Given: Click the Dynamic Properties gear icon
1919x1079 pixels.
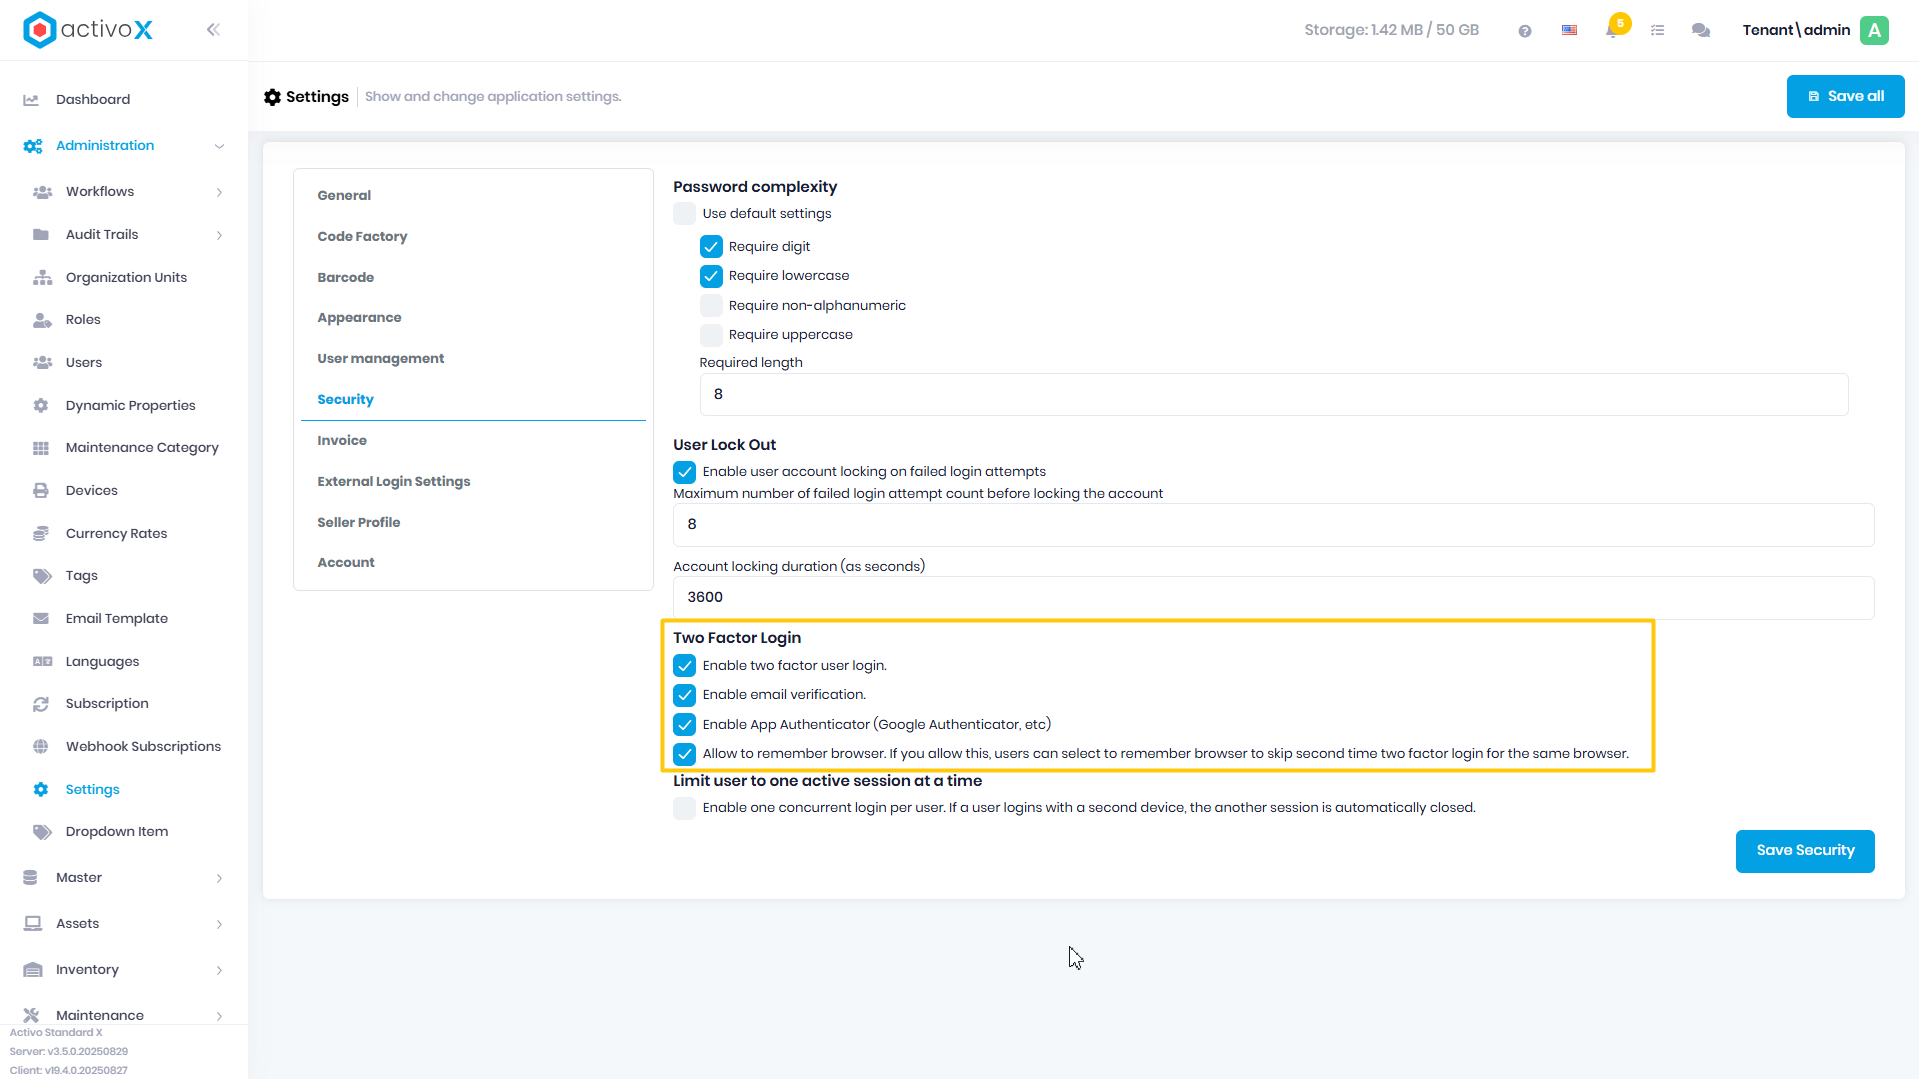Looking at the screenshot, I should [x=41, y=406].
